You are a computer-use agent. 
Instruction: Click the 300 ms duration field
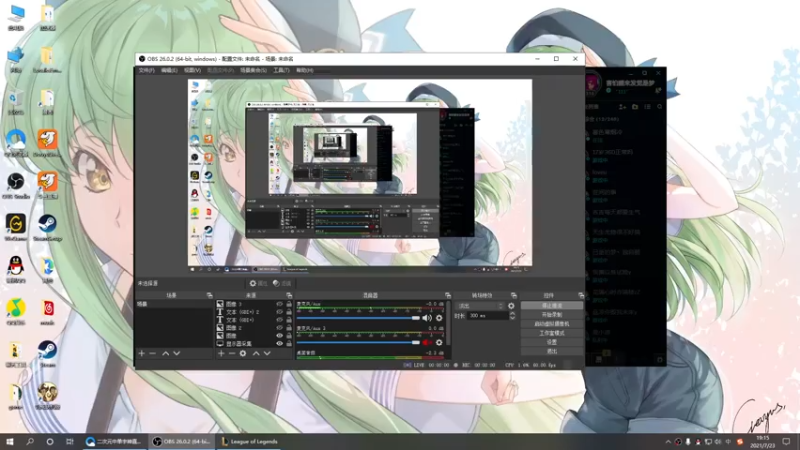[488, 316]
